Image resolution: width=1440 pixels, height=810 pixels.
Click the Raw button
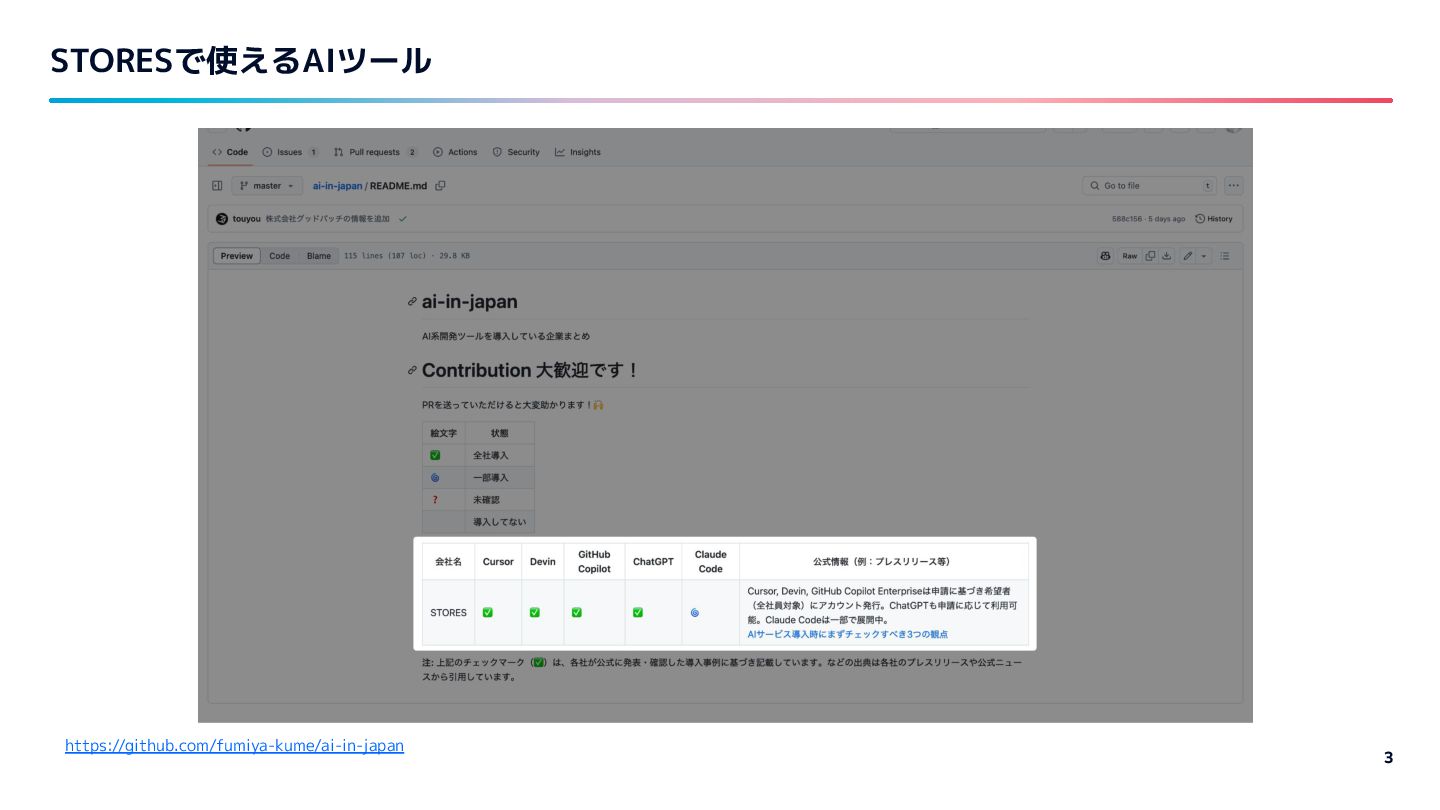pos(1129,256)
